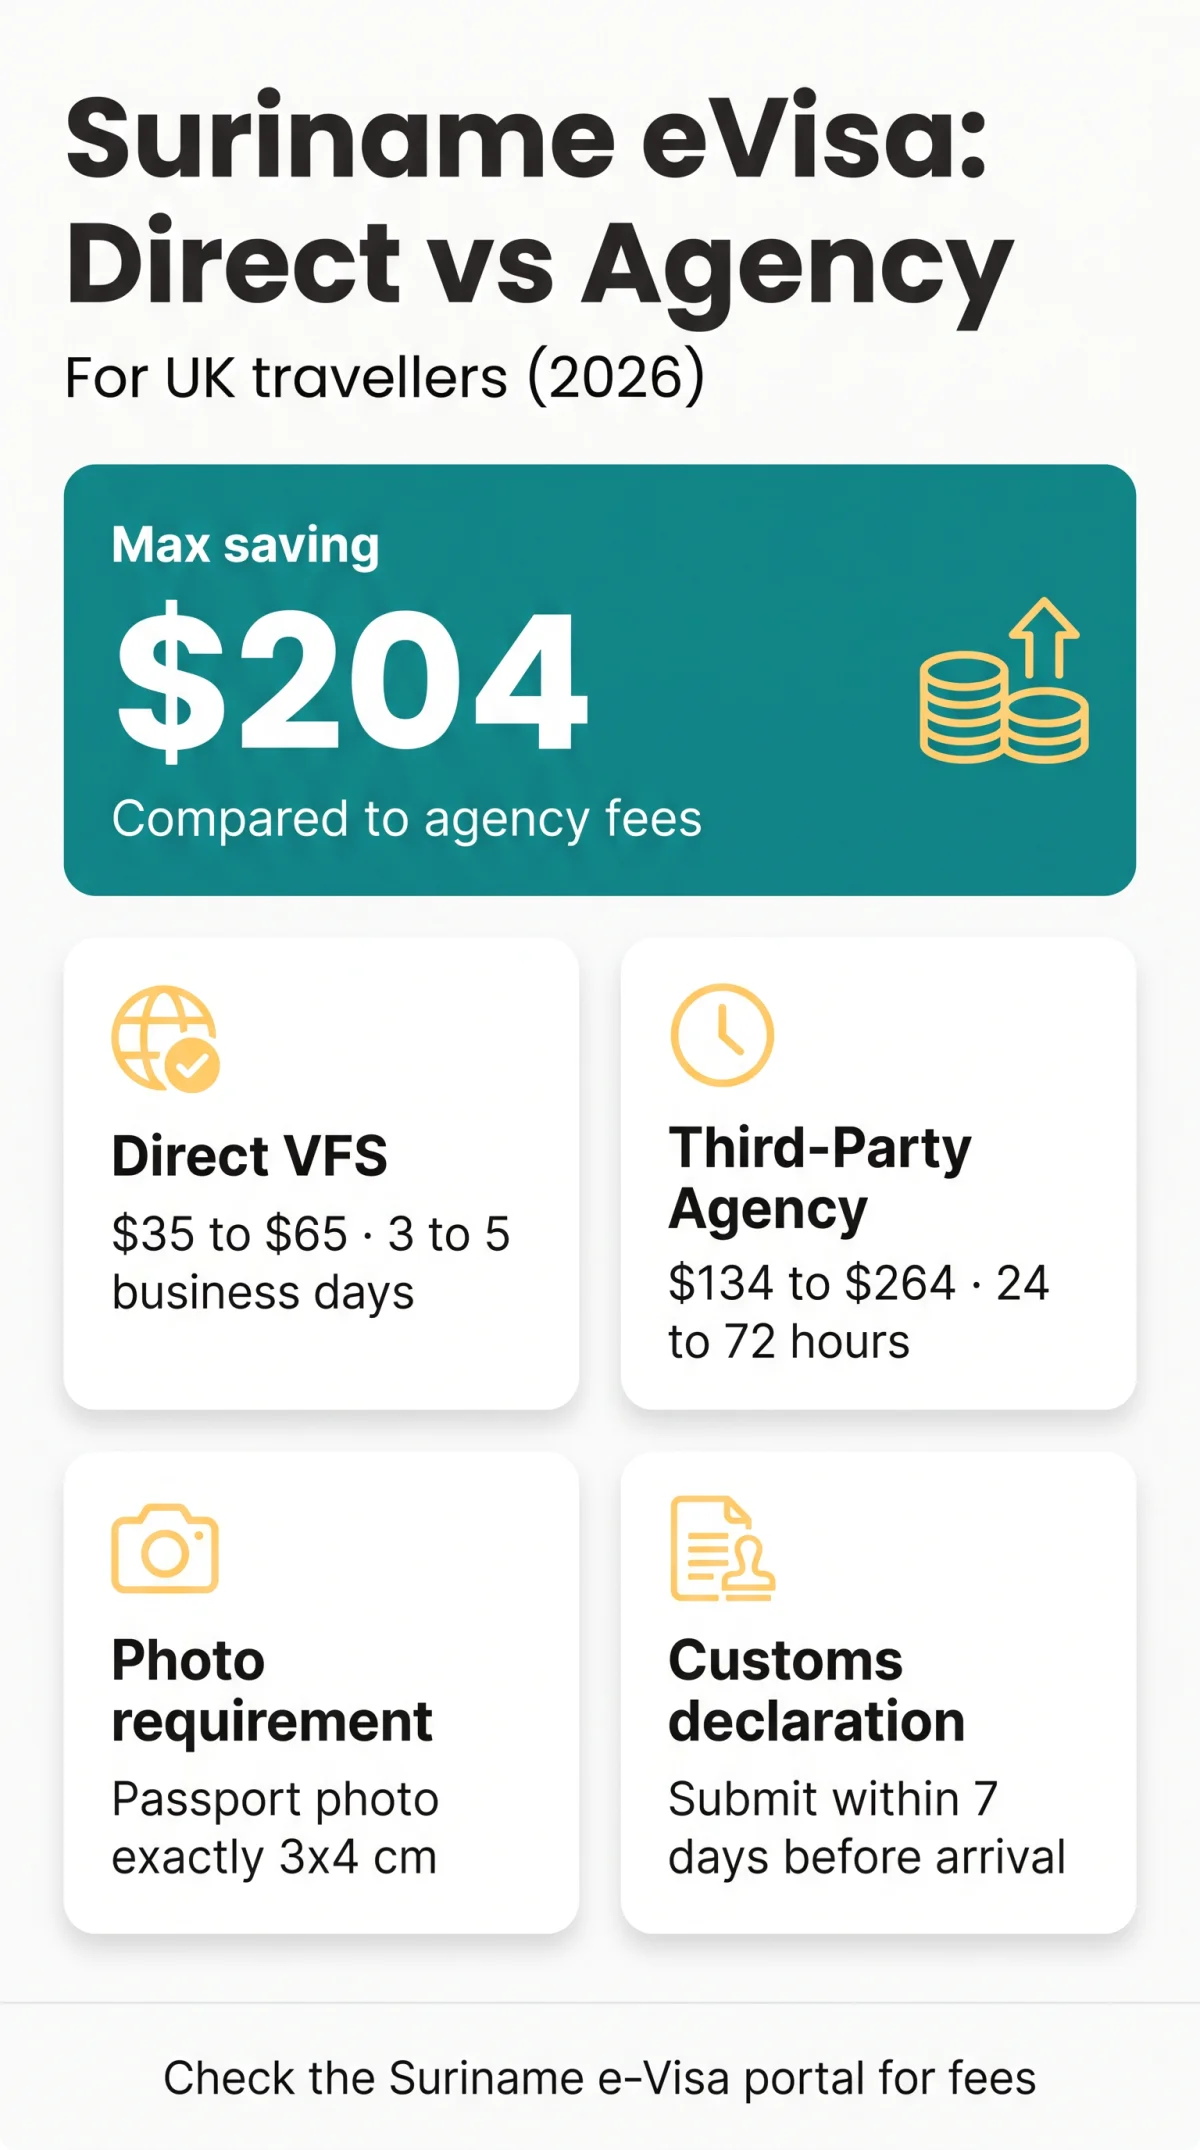Click the stacked coins with arrow icon

[x=1004, y=680]
